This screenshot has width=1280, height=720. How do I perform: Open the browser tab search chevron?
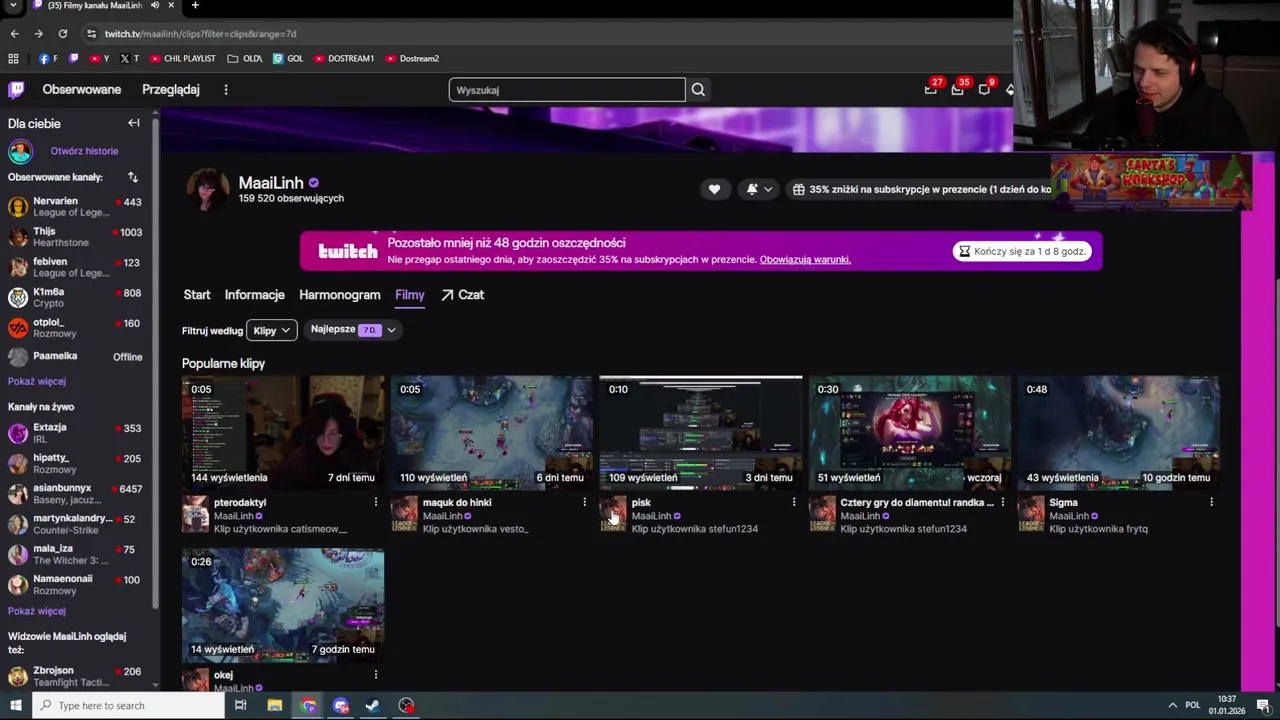pyautogui.click(x=13, y=5)
